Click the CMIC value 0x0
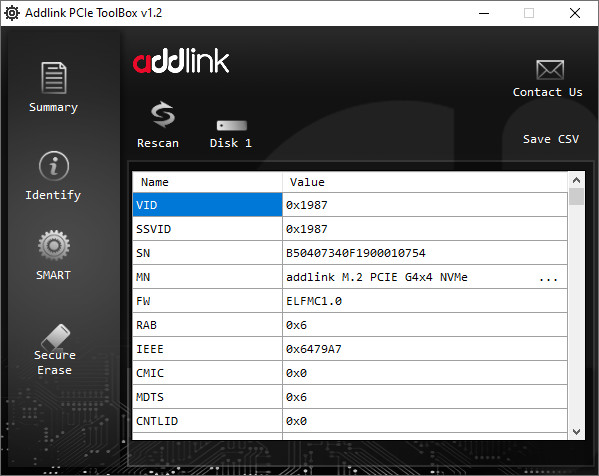The height and width of the screenshot is (476, 599). pos(296,373)
